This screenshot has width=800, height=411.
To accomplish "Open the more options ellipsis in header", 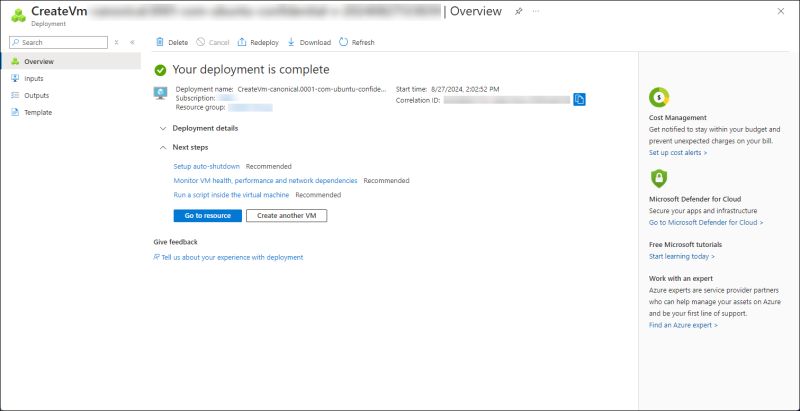I will pos(536,11).
